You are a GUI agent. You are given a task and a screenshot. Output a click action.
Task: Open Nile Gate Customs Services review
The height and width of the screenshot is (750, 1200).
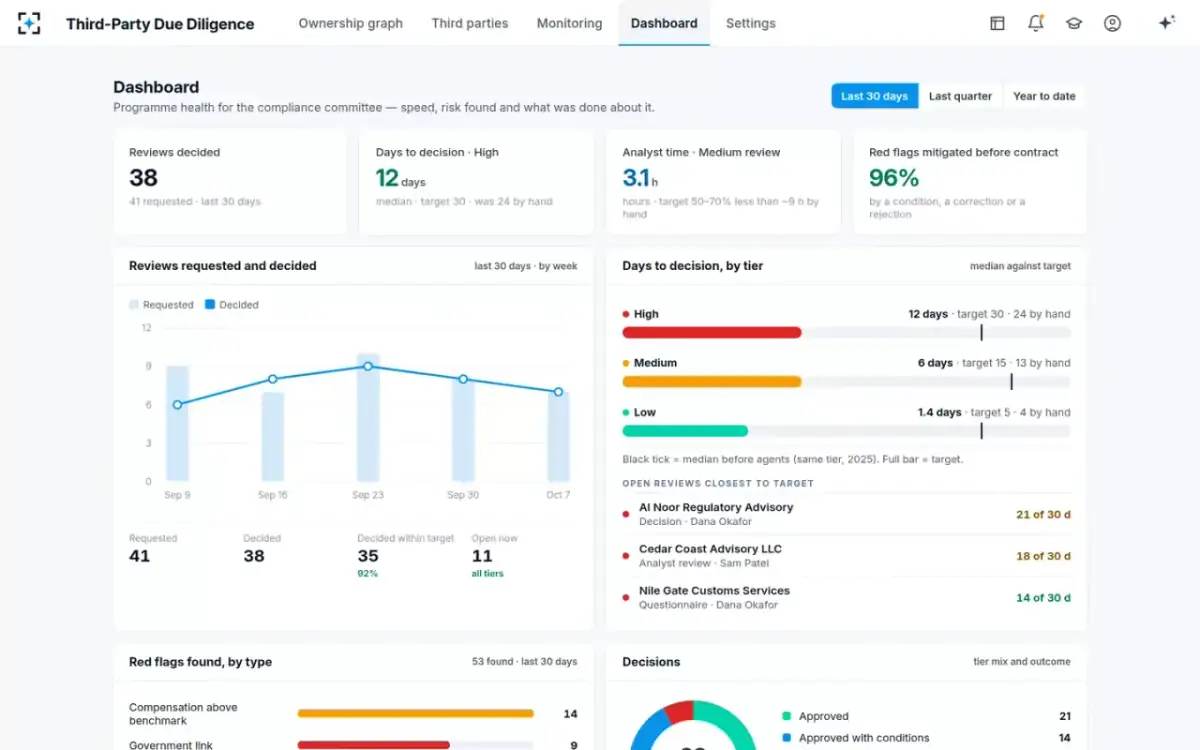click(x=846, y=598)
